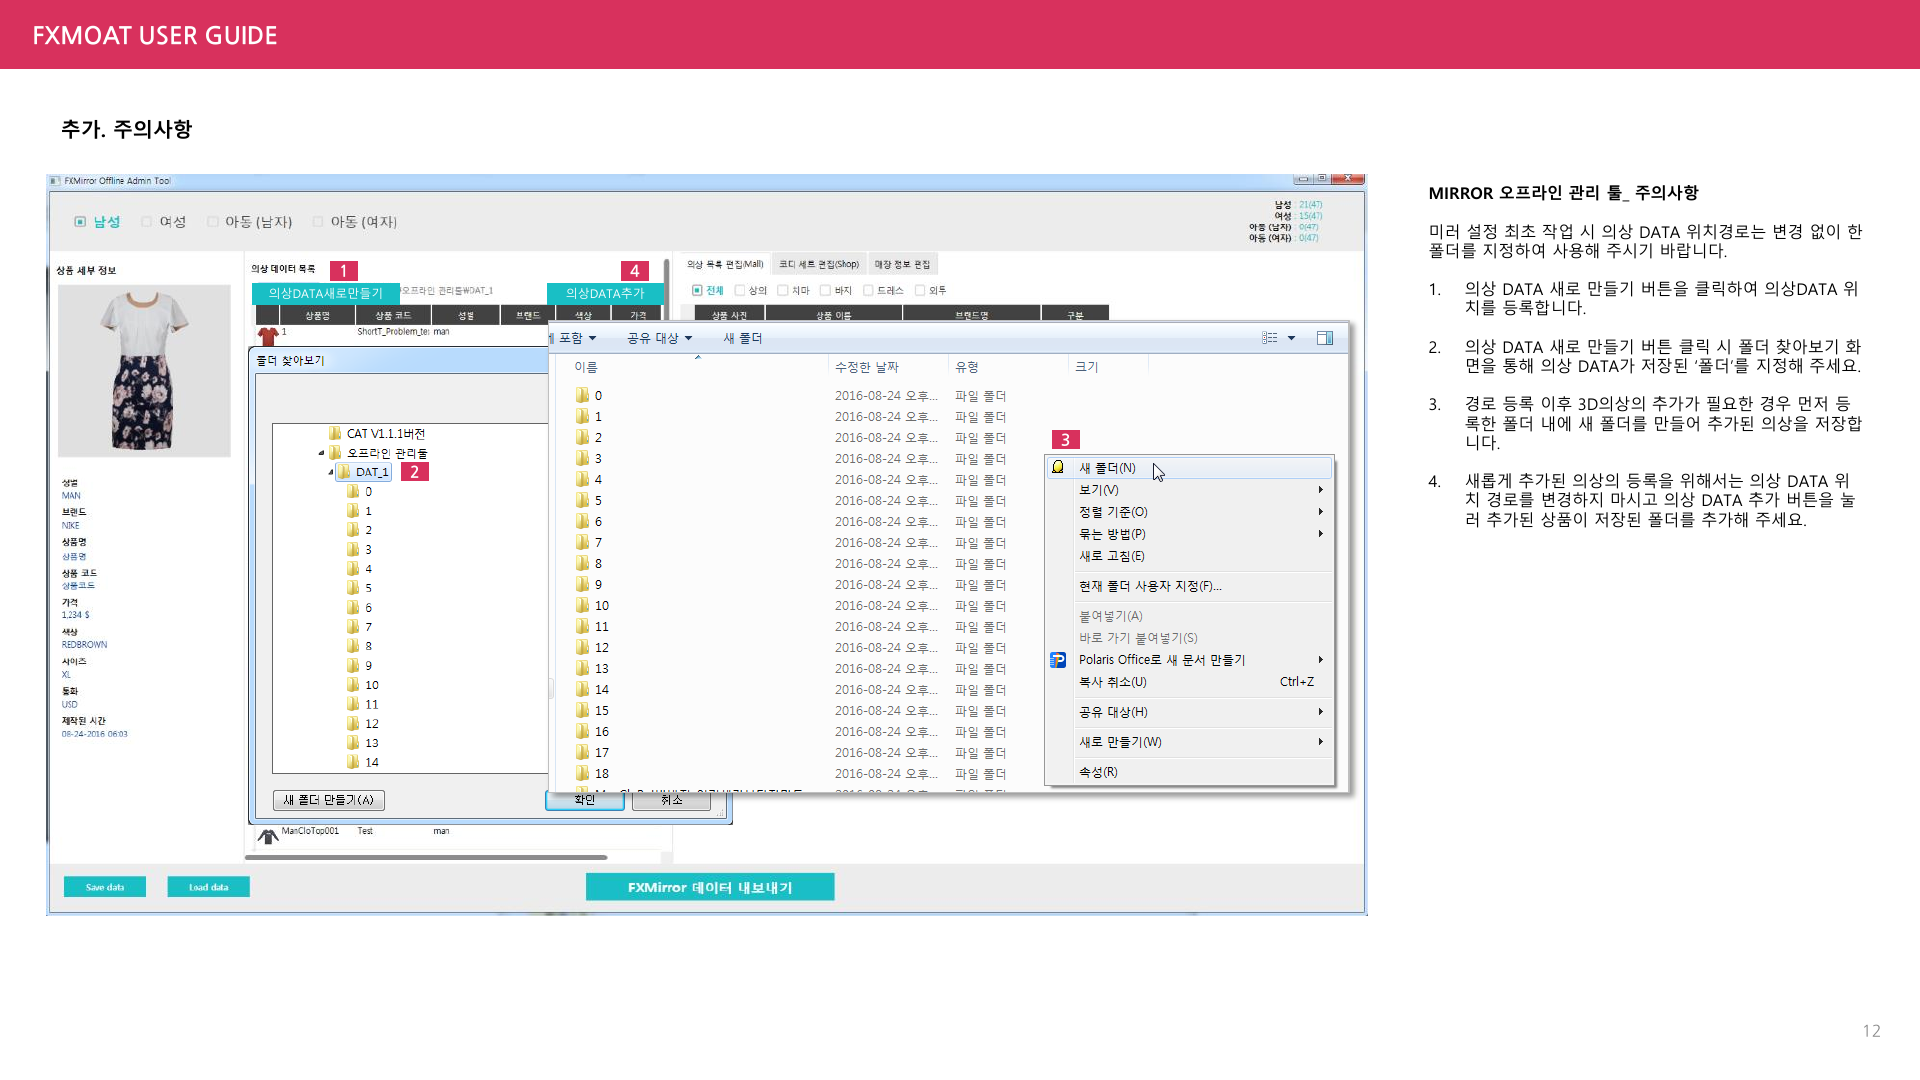Expand the 새로 만들기(W) submenu
Viewport: 1920px width, 1080px height.
point(1190,742)
